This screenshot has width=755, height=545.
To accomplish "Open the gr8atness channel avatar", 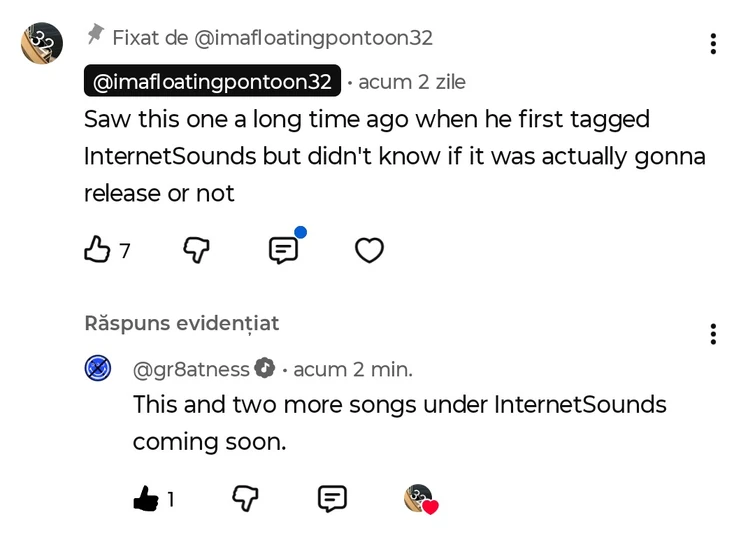I will coord(98,368).
